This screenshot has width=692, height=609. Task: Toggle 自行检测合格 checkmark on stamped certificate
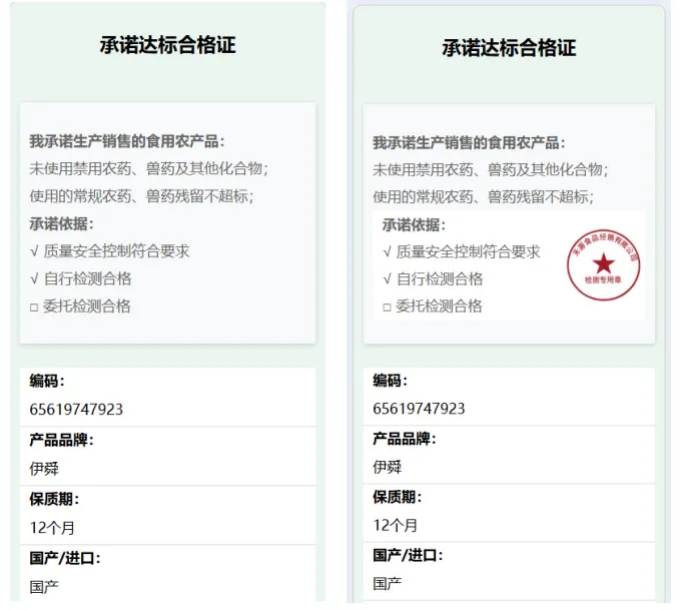click(387, 279)
